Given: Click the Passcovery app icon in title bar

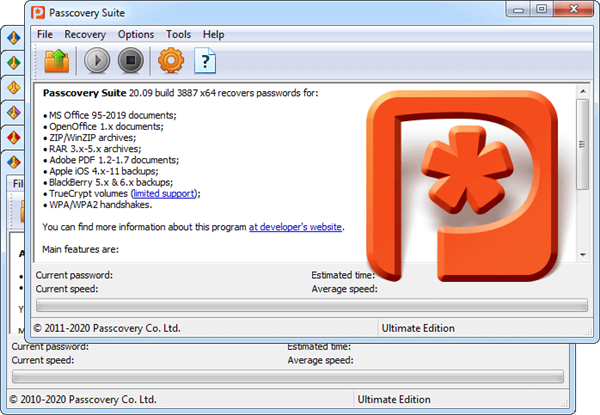Looking at the screenshot, I should click(x=44, y=12).
